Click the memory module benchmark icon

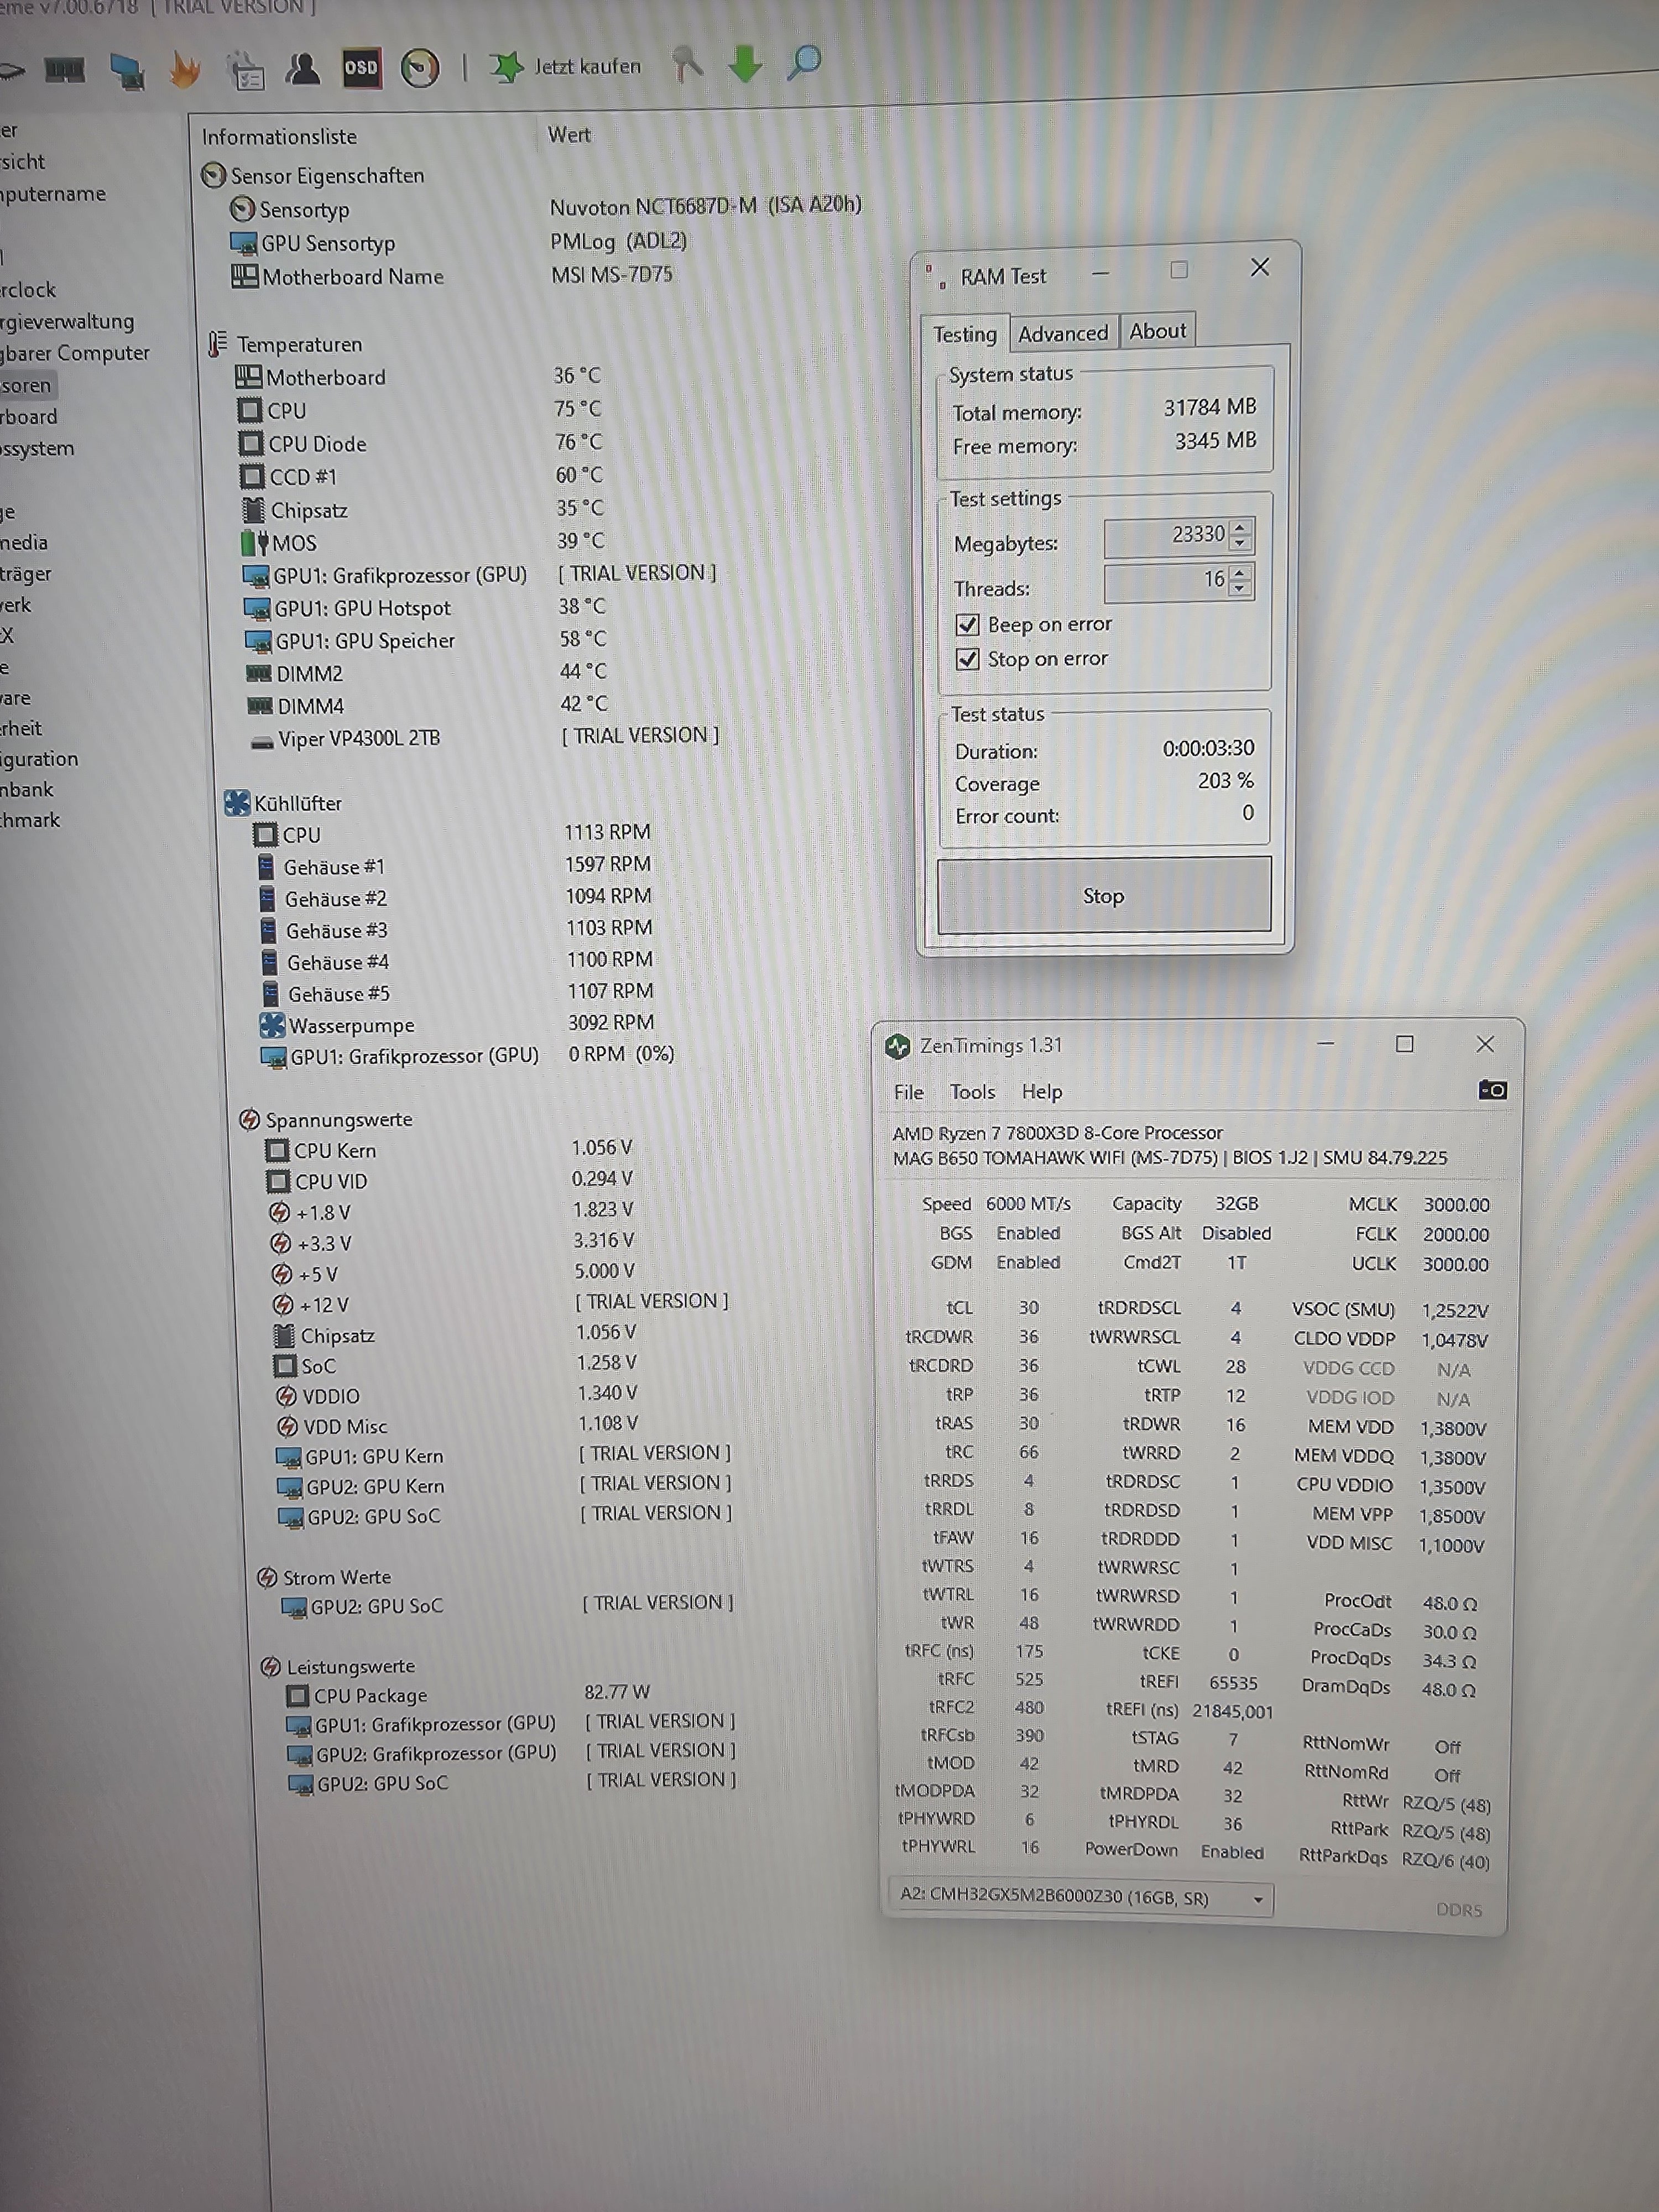pos(65,70)
